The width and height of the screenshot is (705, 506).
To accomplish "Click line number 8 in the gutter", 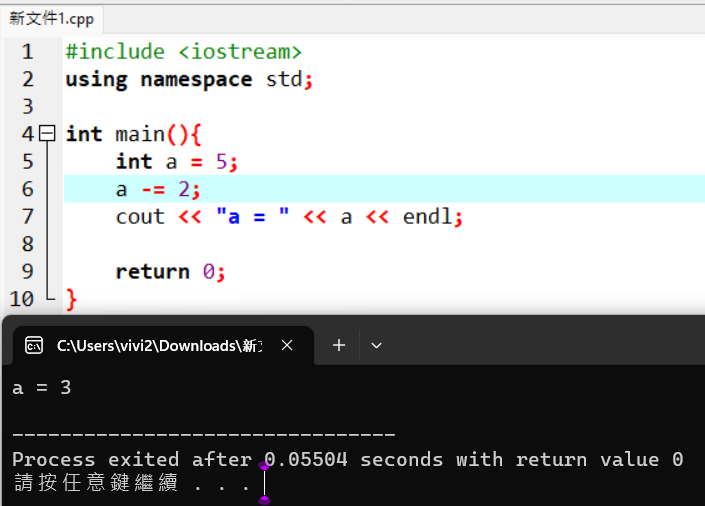I will 27,244.
